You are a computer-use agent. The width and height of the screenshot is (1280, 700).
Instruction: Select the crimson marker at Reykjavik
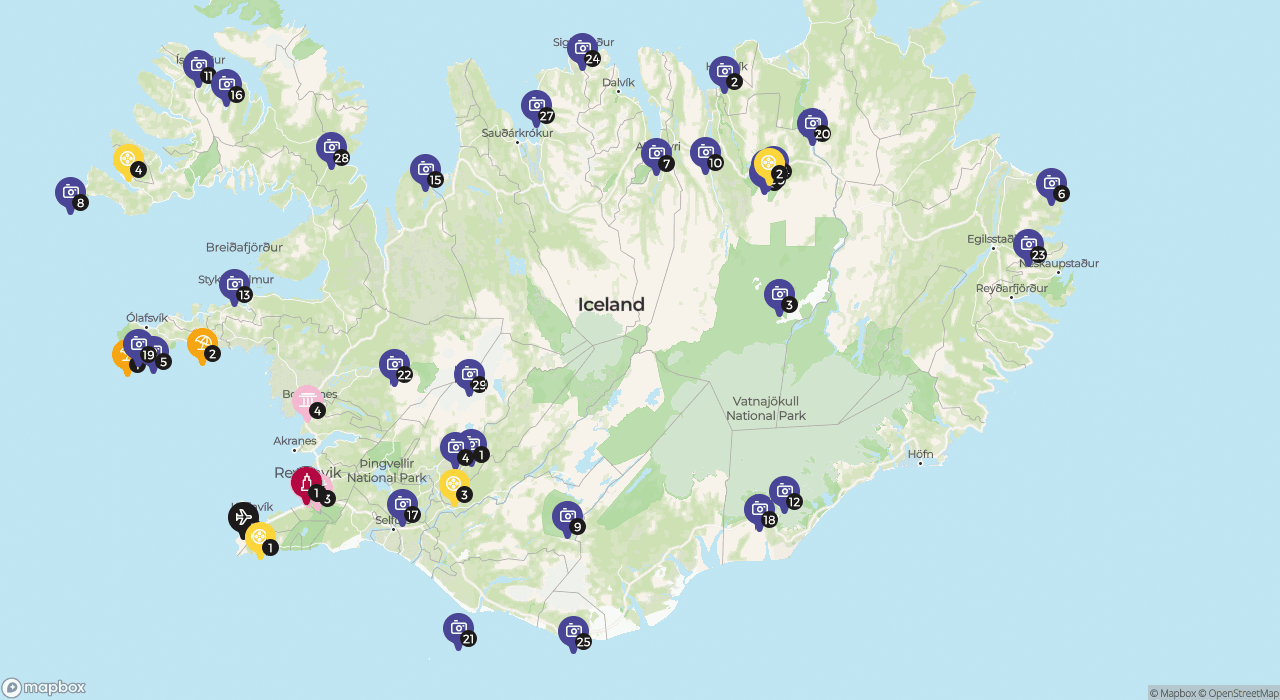[x=306, y=483]
